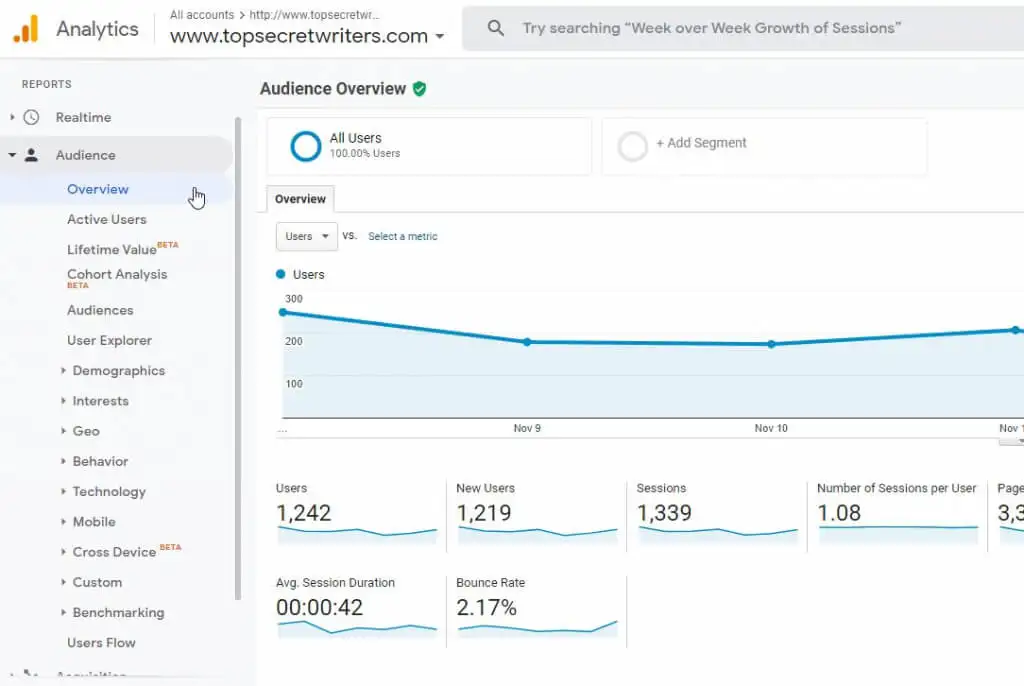Image resolution: width=1024 pixels, height=686 pixels.
Task: Click the Users 1,242 metric card
Action: [x=357, y=515]
